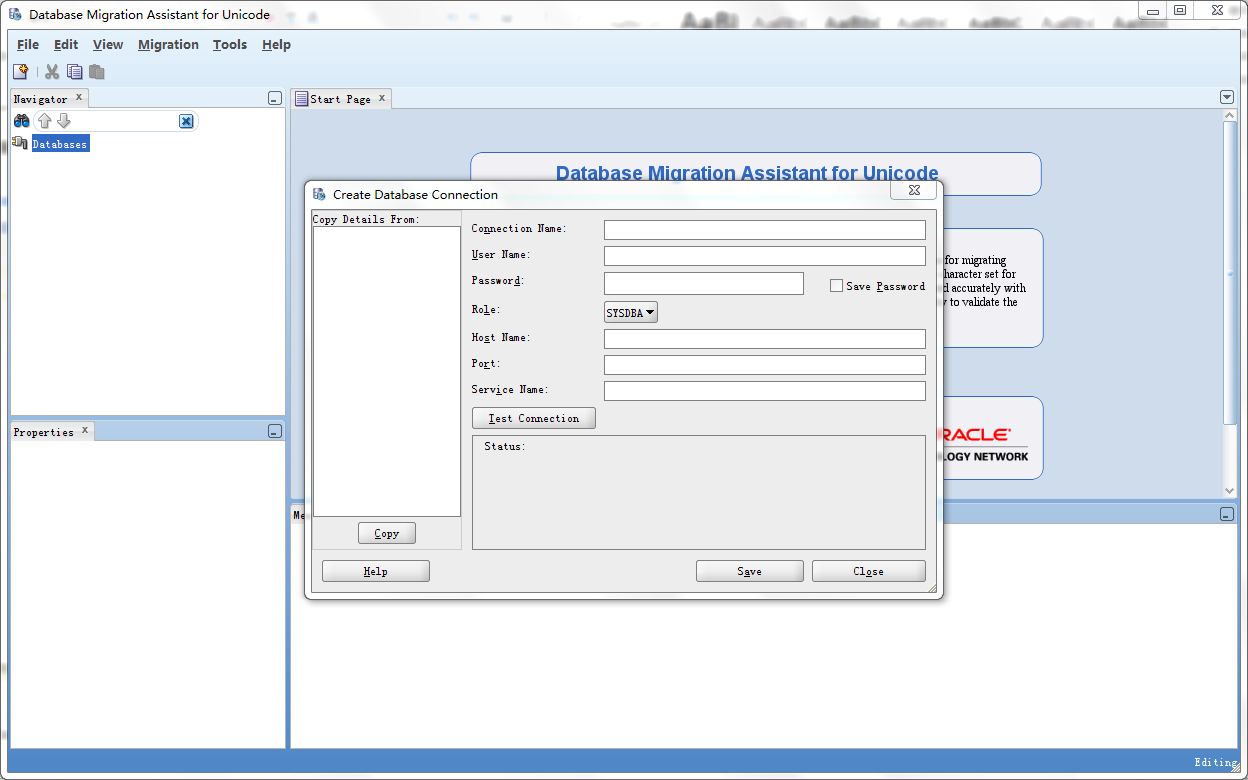Click the Connection Name input field

click(765, 230)
